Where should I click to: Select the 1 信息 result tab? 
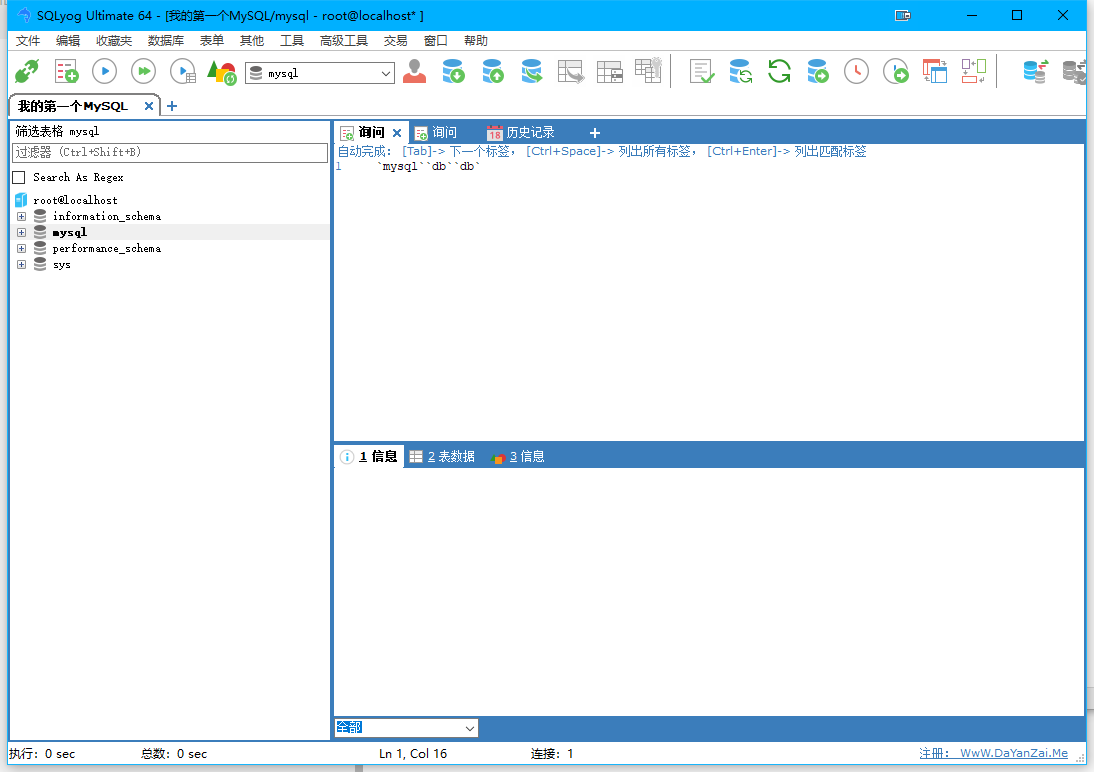pos(370,456)
